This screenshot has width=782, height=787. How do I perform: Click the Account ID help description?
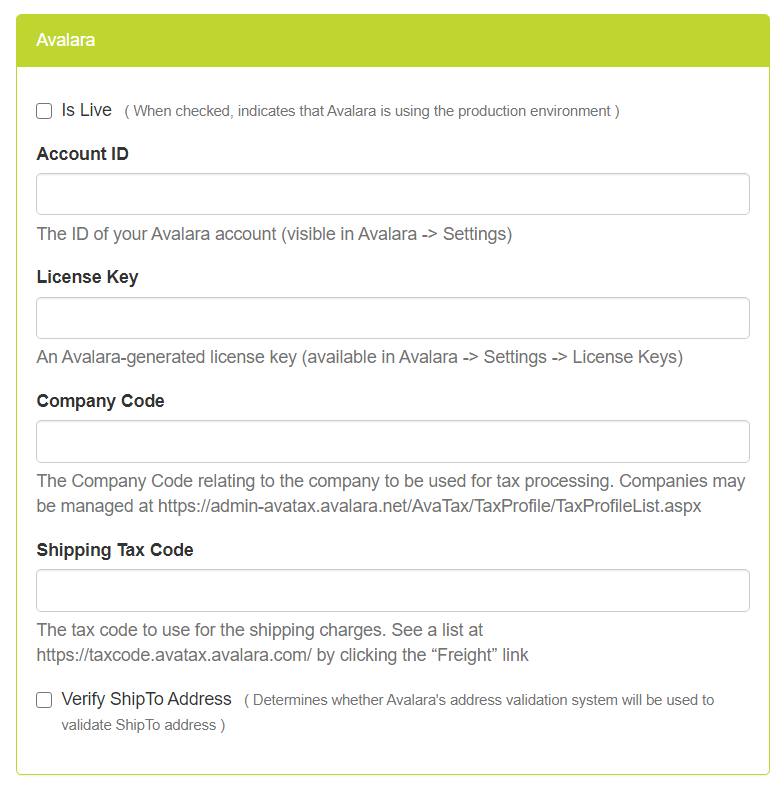(274, 234)
